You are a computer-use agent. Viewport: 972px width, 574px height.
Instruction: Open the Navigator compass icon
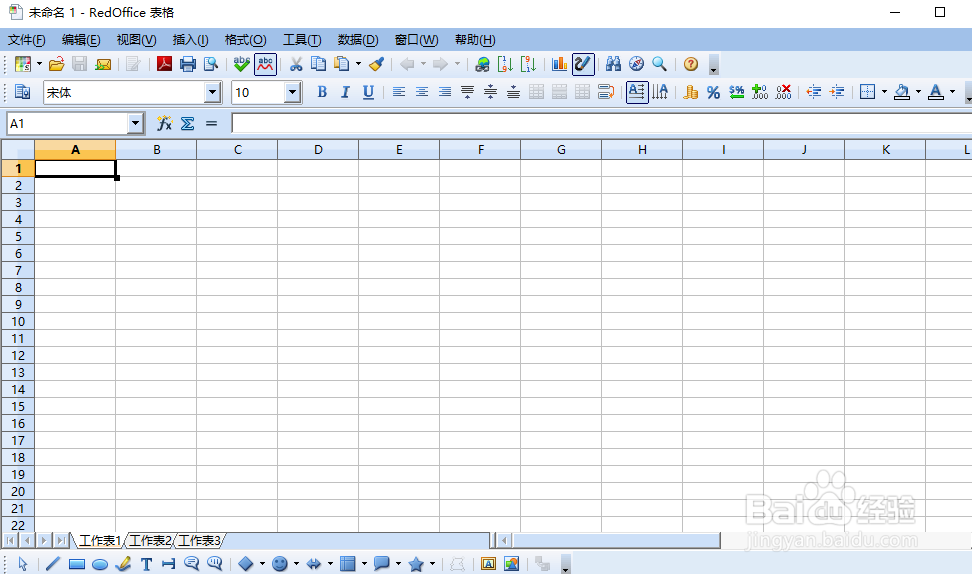[636, 64]
